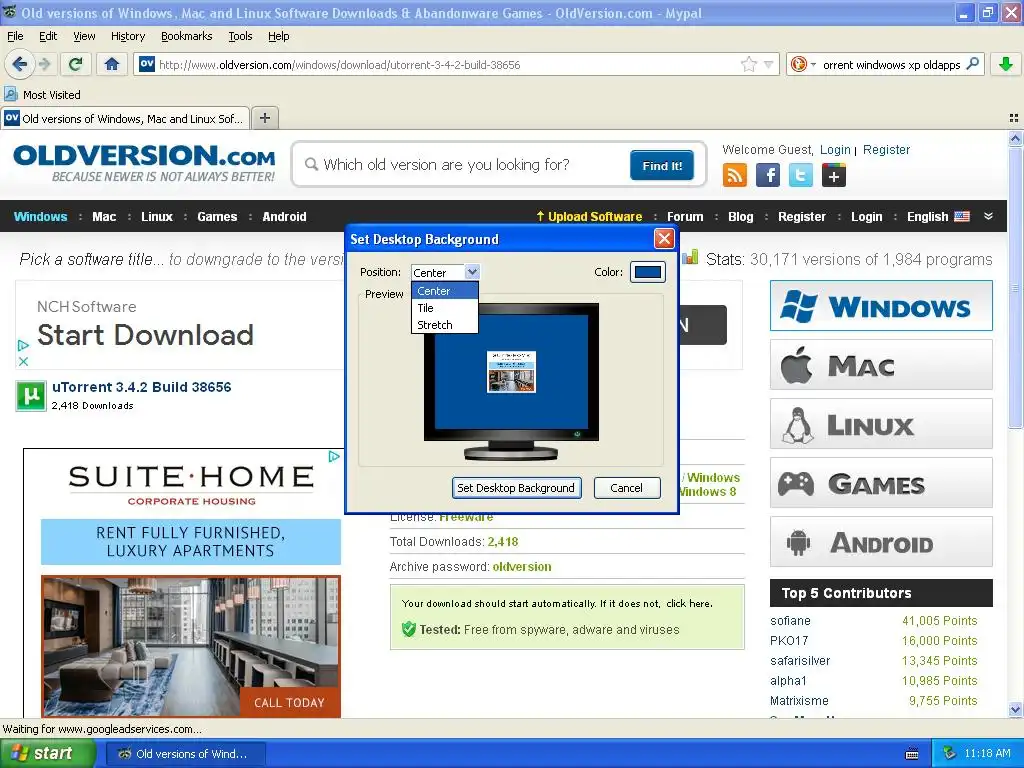Image resolution: width=1024 pixels, height=768 pixels.
Task: Click the search magnifier in browser search box
Action: coord(972,64)
